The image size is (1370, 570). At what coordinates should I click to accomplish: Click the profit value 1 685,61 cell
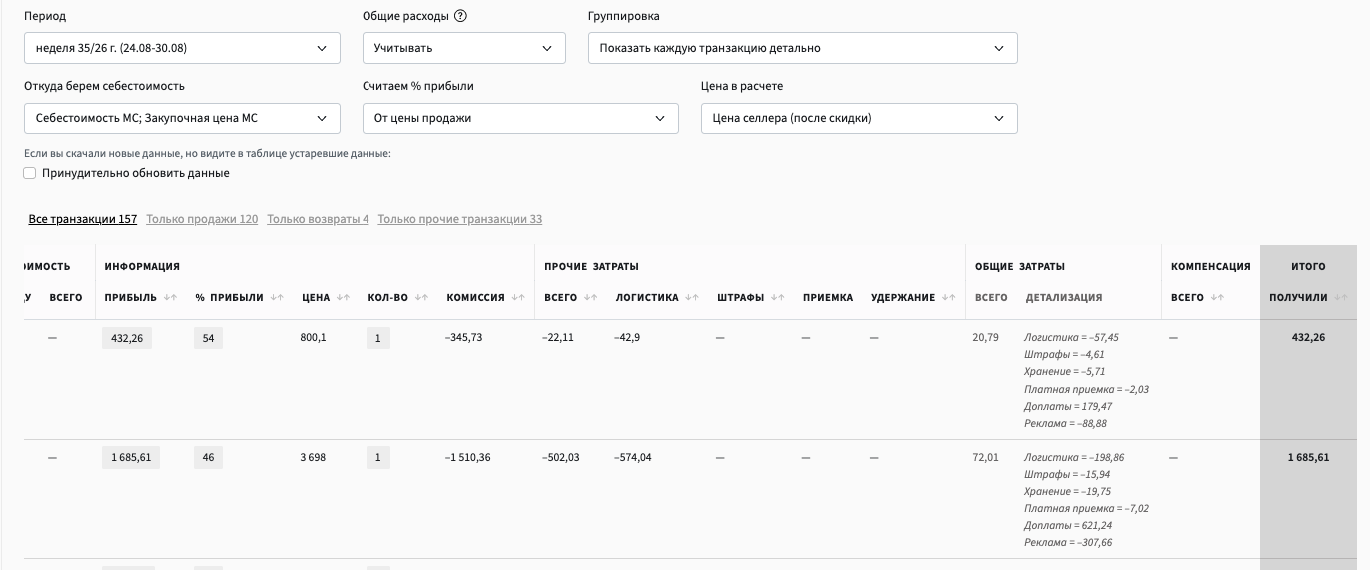coord(131,458)
